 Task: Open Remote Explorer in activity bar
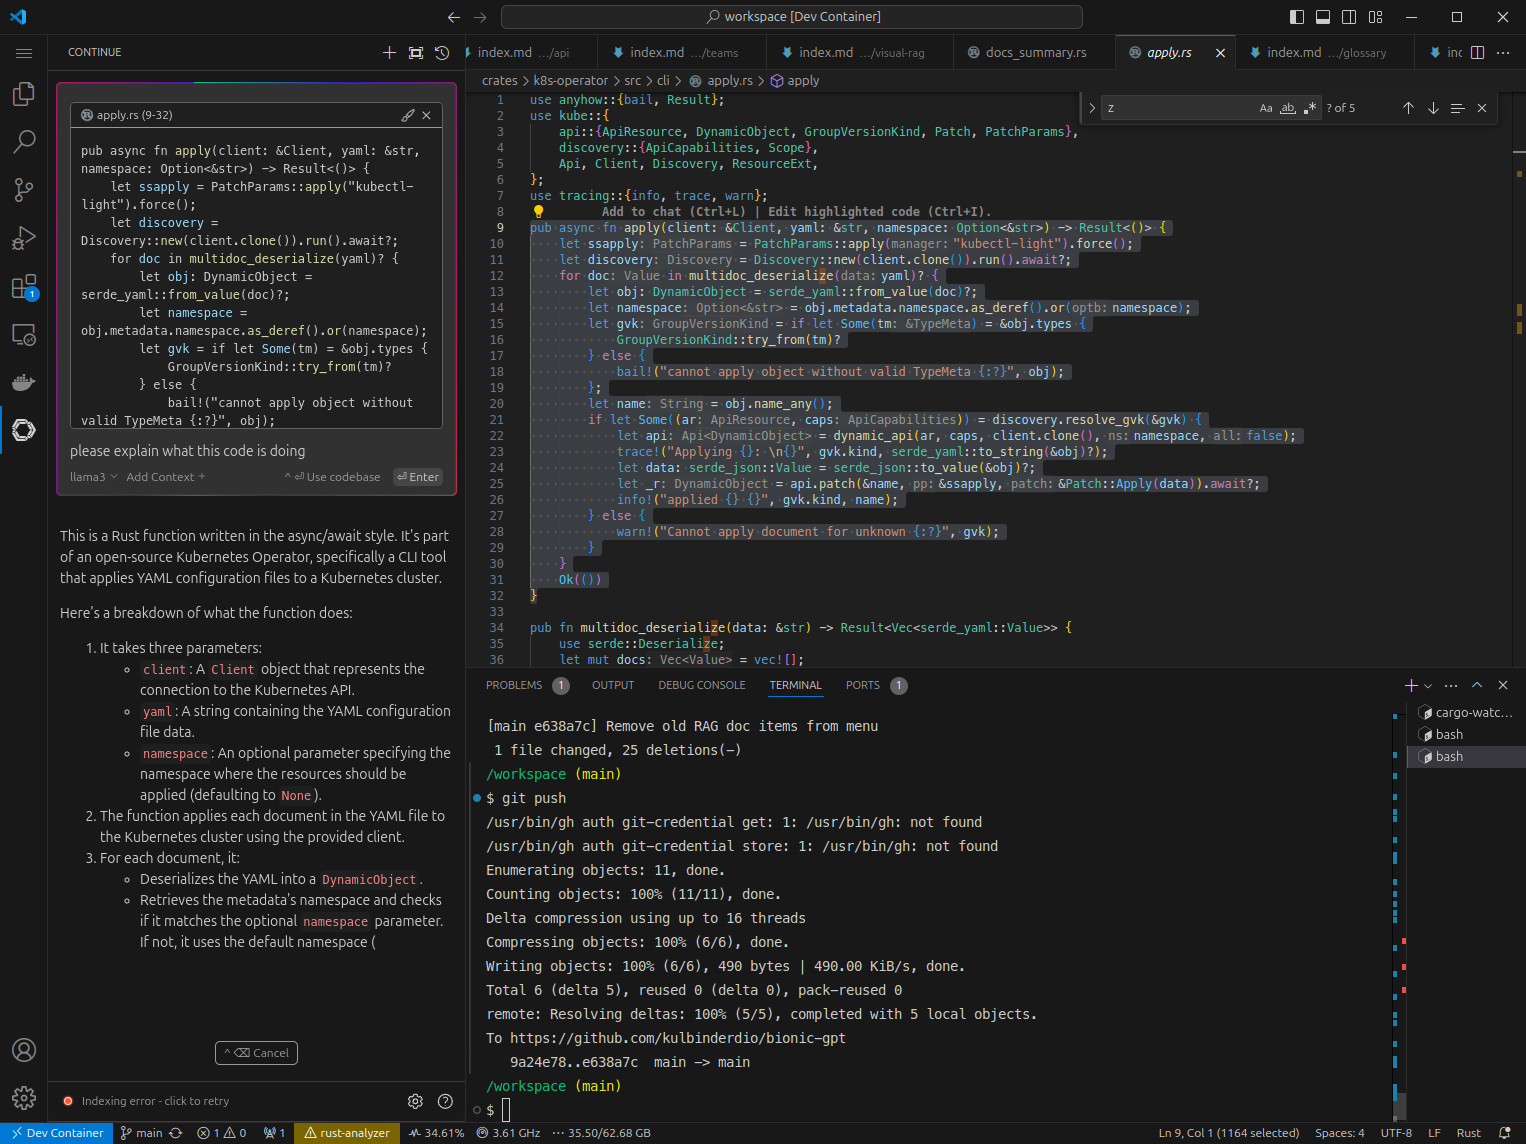point(24,335)
